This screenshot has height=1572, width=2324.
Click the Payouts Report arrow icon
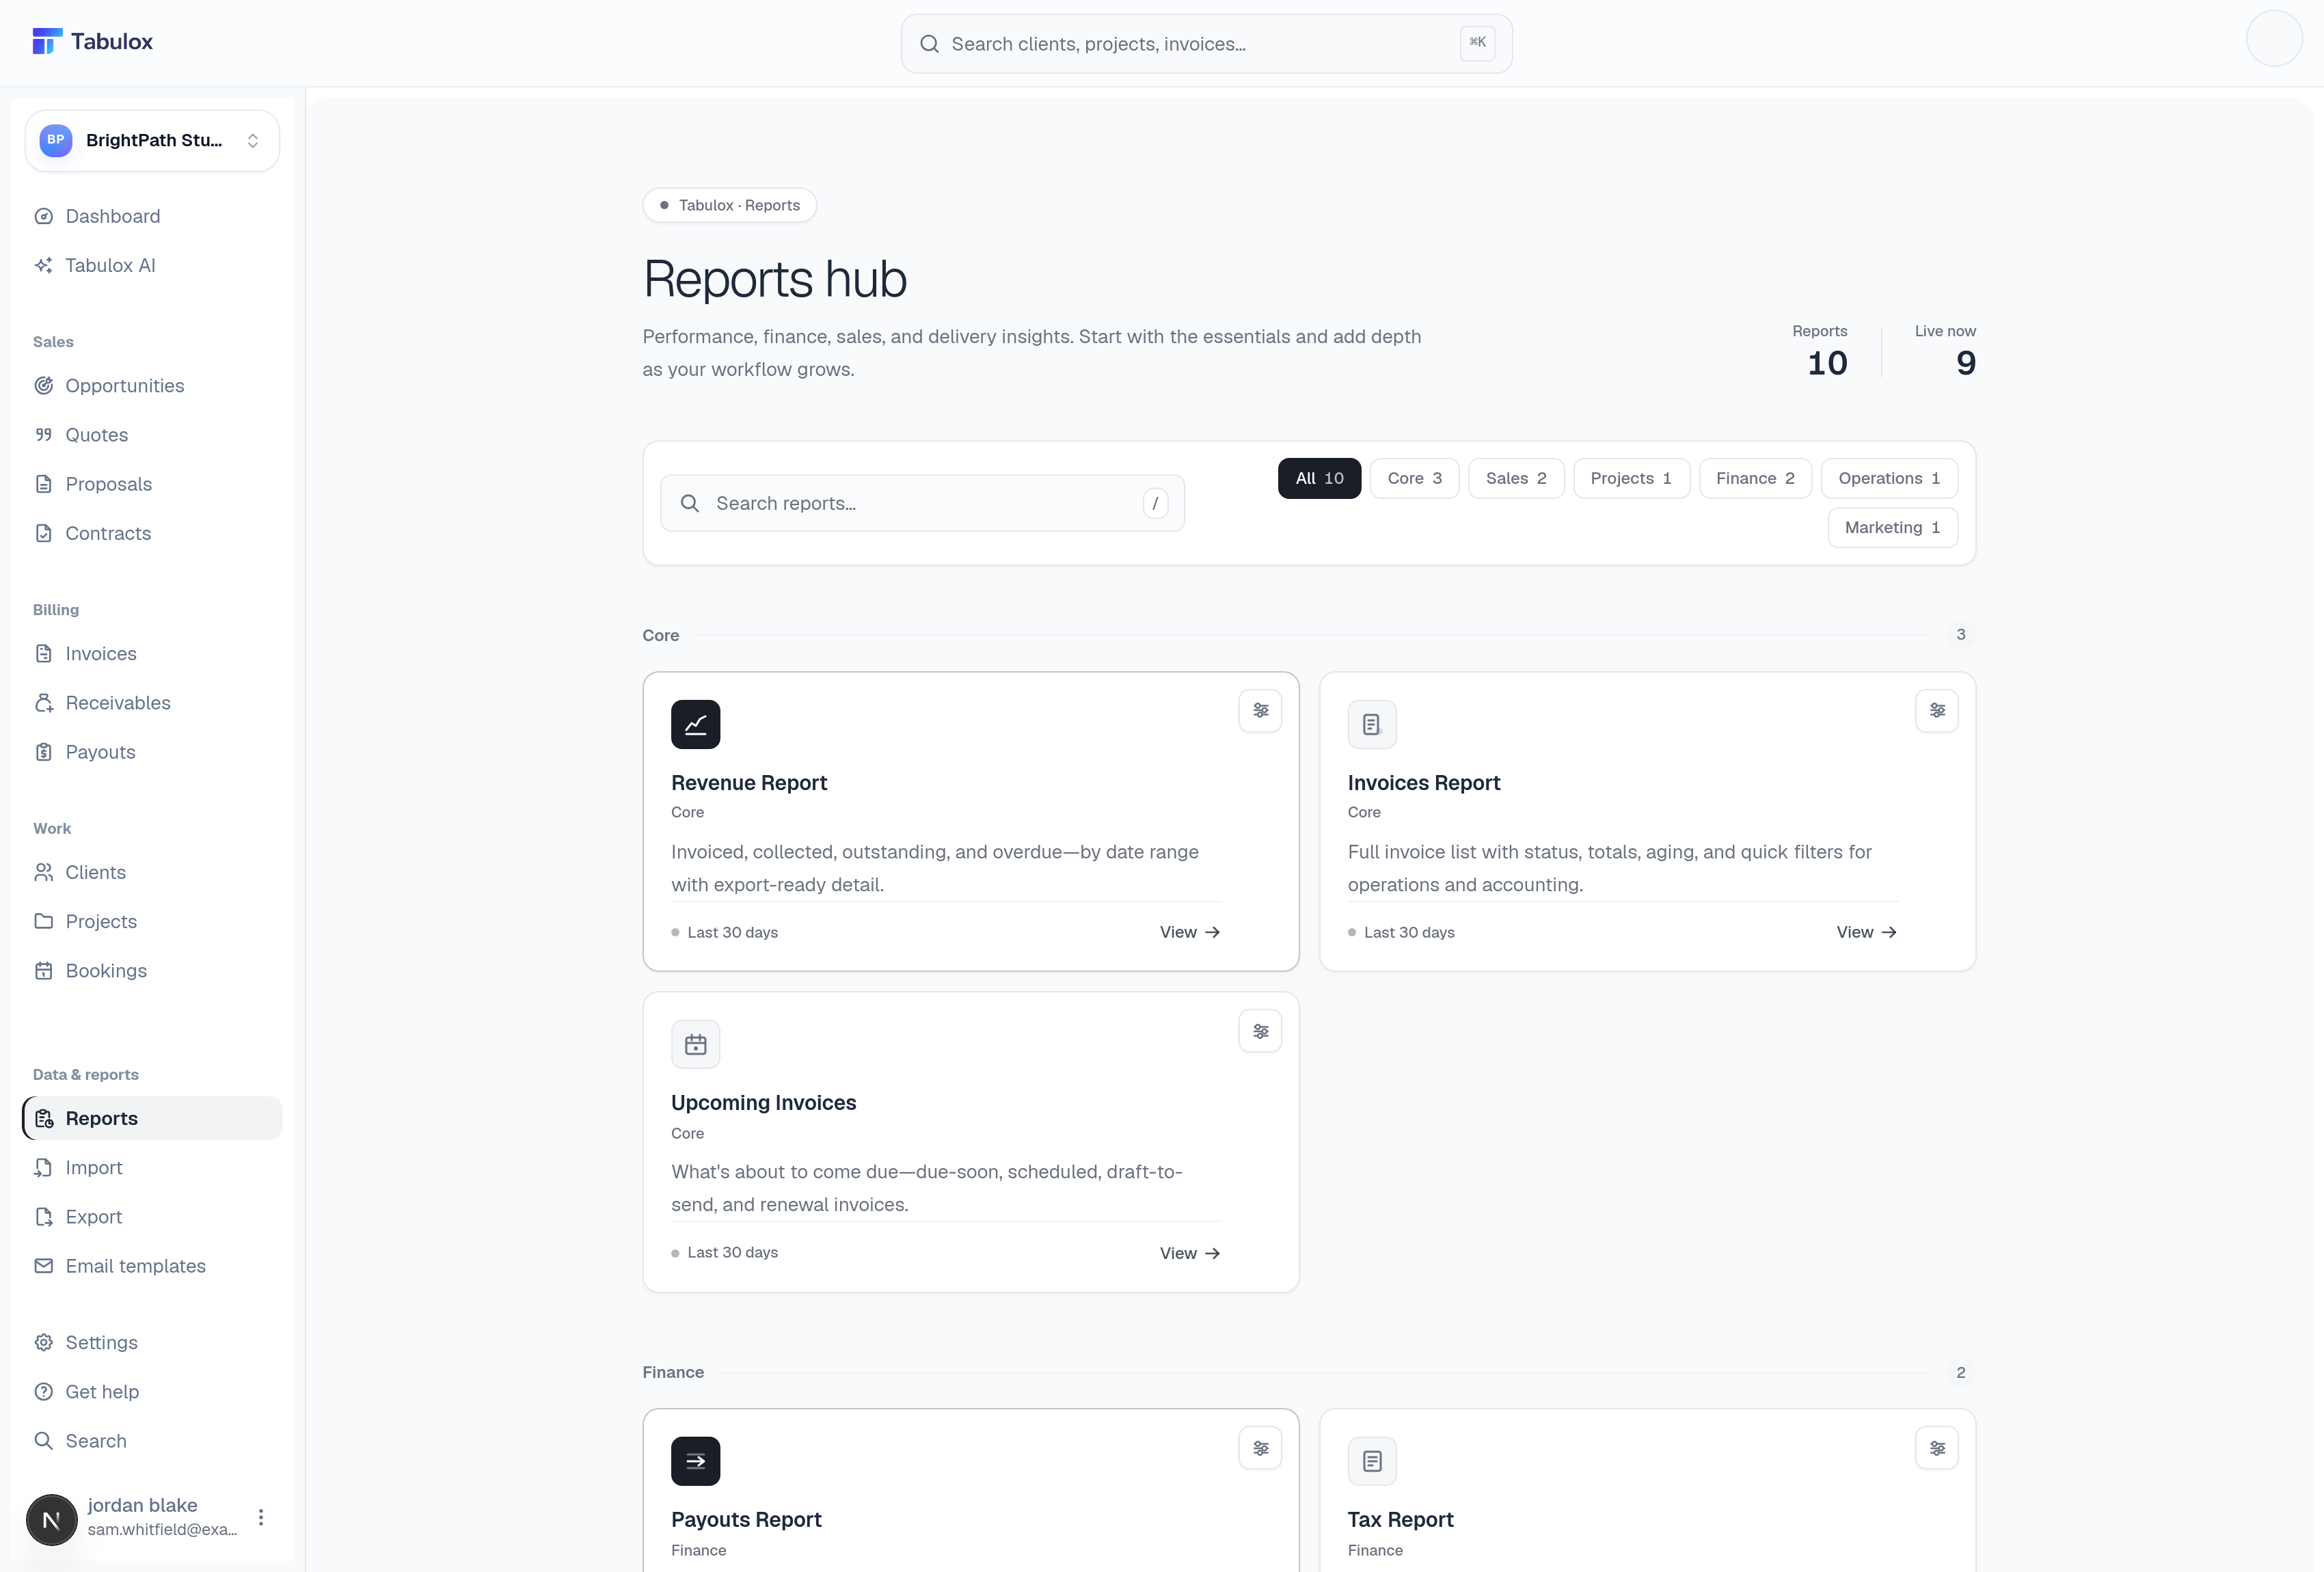point(695,1461)
